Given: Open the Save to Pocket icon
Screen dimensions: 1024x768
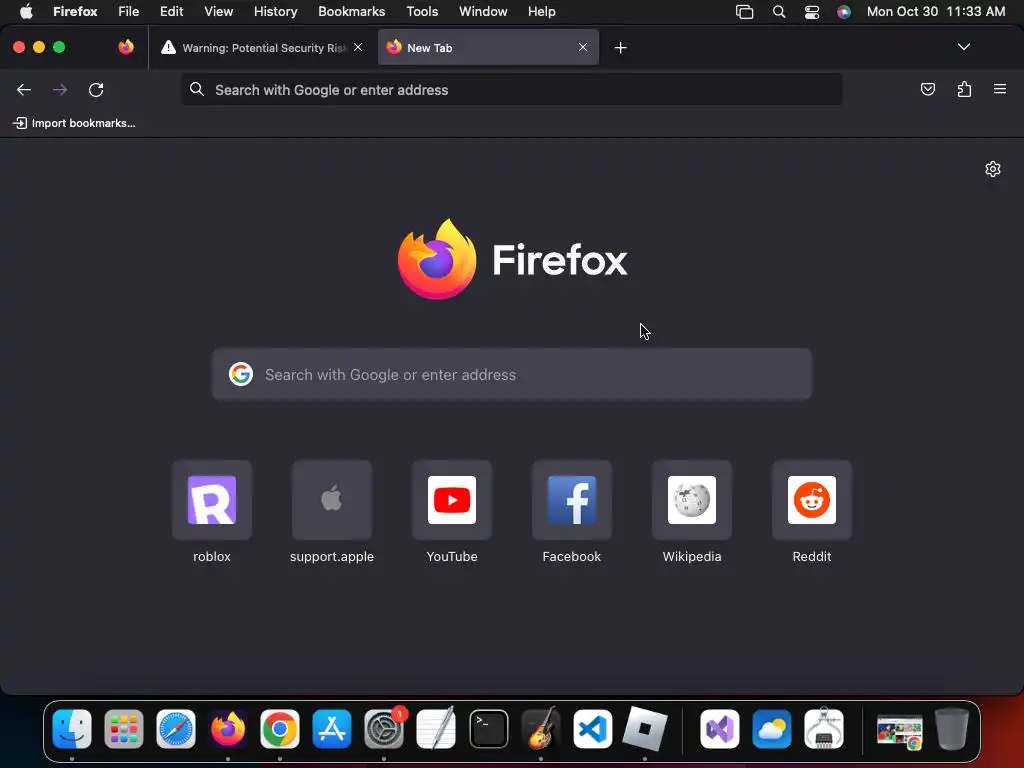Looking at the screenshot, I should 927,89.
